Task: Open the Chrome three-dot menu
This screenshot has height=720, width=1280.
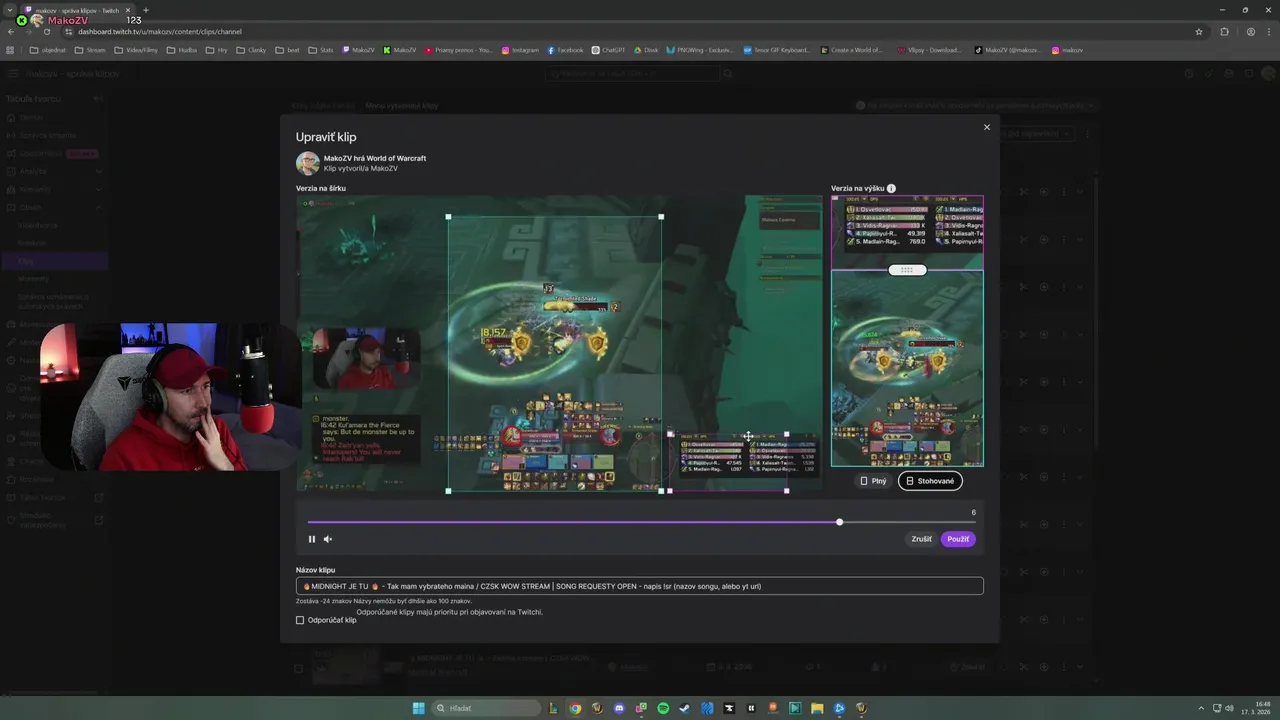Action: tap(1268, 31)
